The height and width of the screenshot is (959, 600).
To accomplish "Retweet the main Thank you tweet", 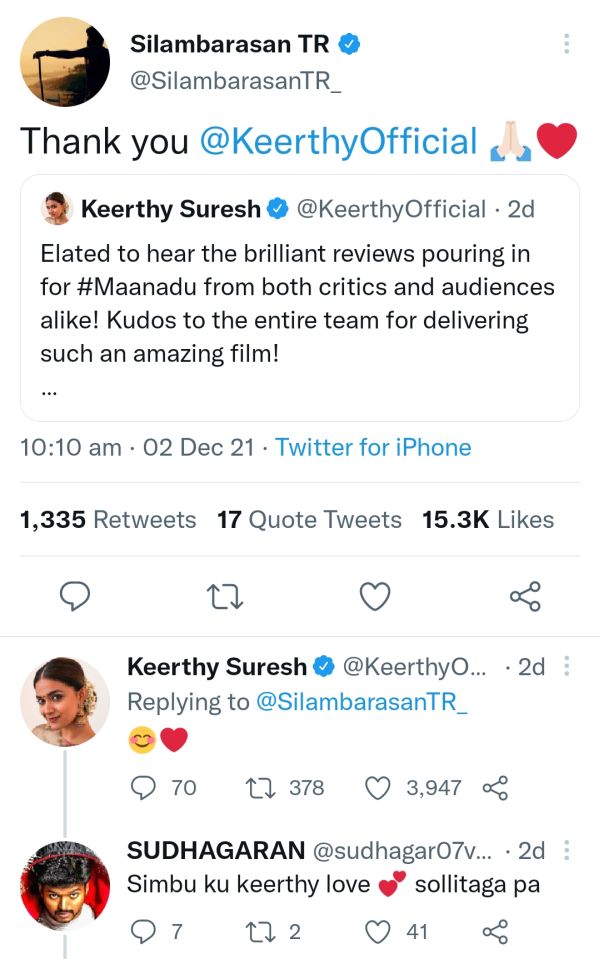I will (225, 597).
